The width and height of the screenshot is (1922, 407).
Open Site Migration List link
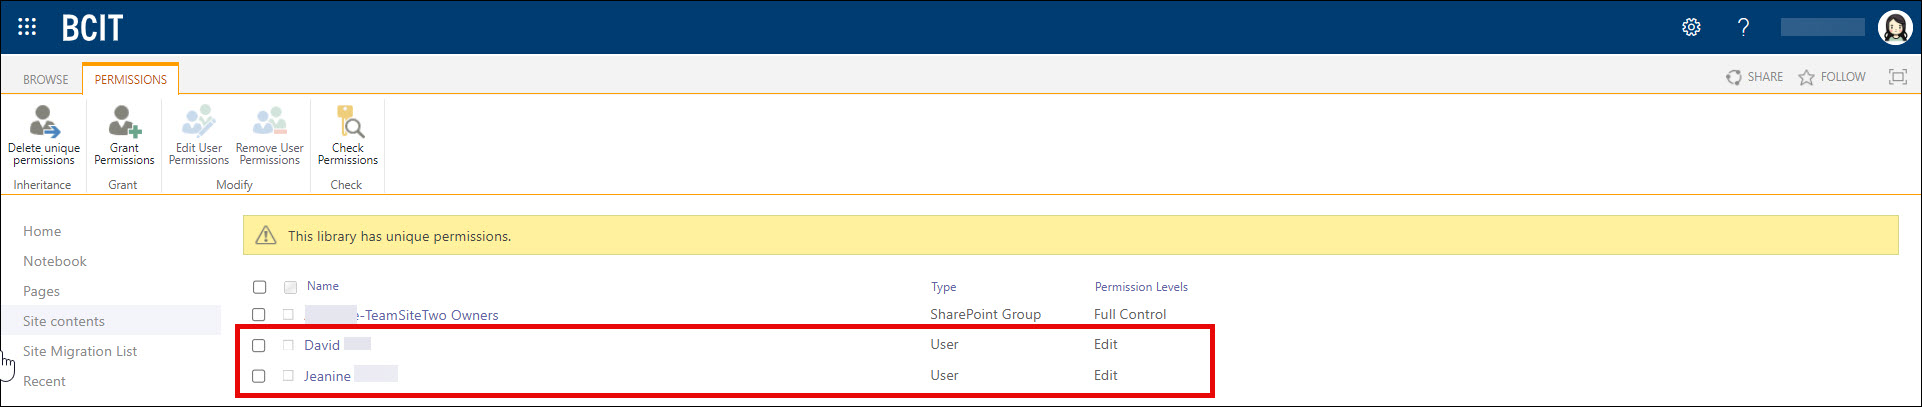80,351
